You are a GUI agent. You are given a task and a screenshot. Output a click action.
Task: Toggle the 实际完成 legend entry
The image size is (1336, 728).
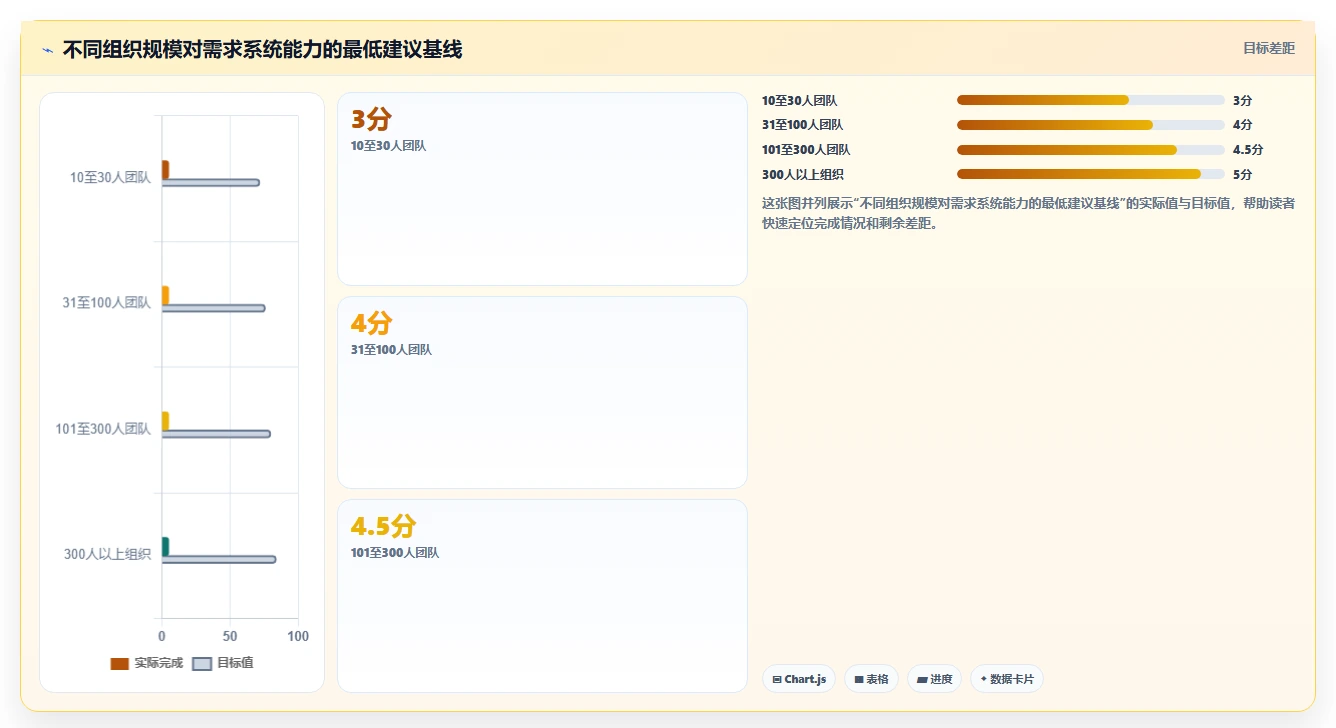tap(146, 663)
